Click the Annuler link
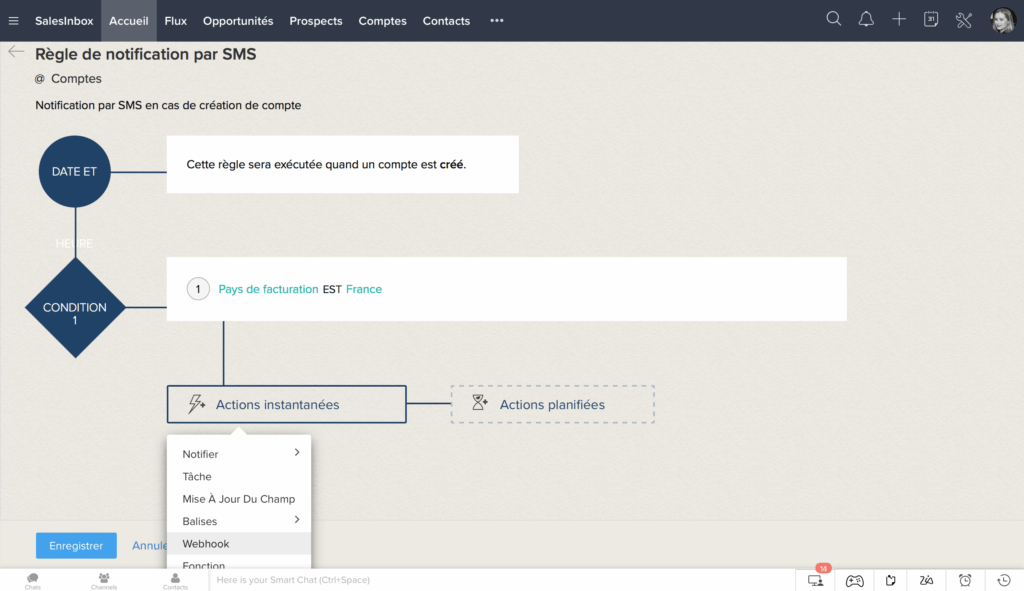Image resolution: width=1024 pixels, height=591 pixels. click(150, 545)
